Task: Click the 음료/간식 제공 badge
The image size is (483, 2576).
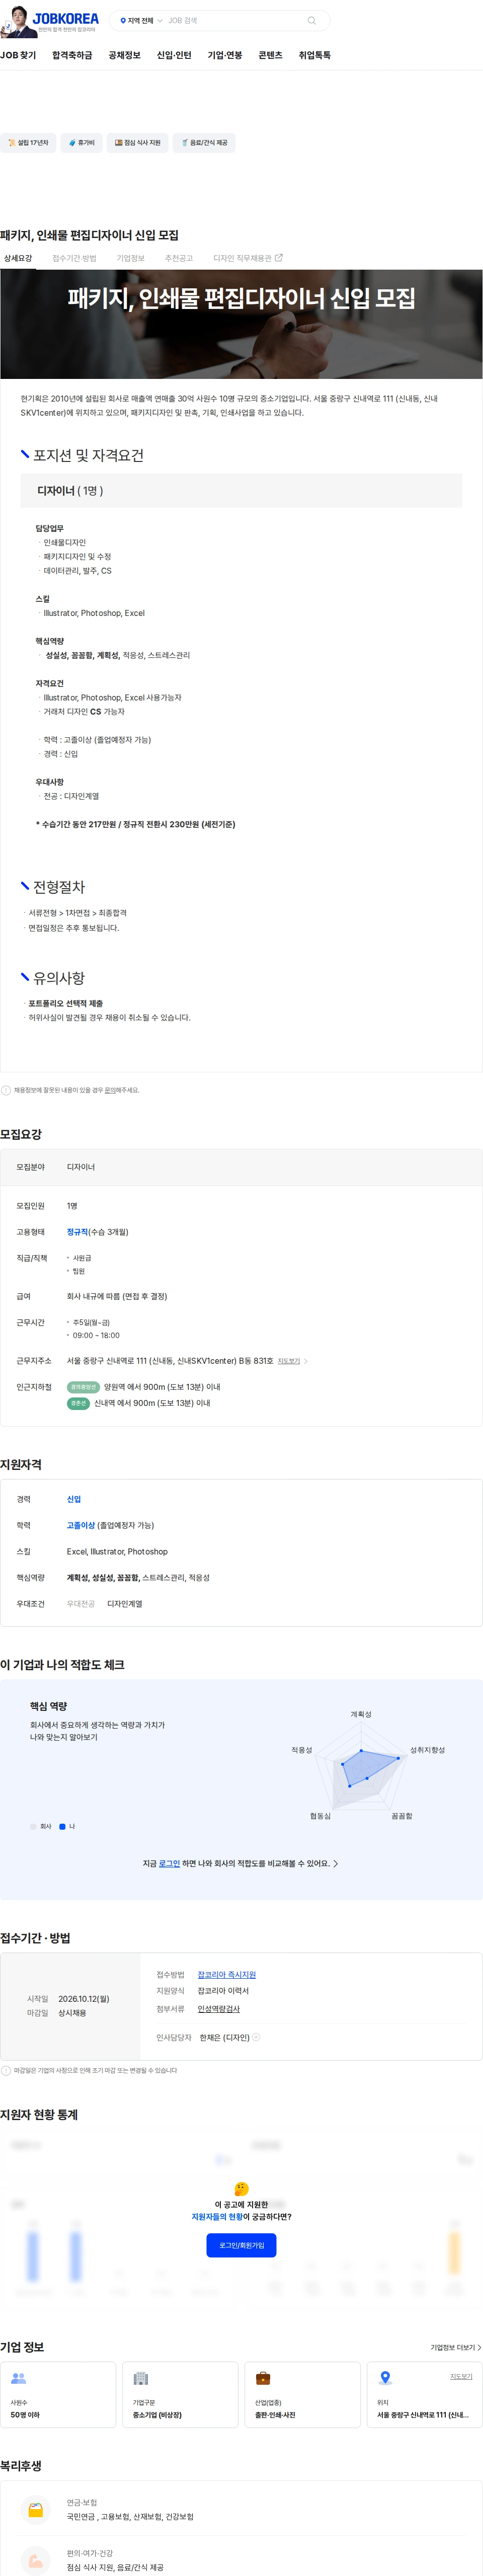Action: 204,143
